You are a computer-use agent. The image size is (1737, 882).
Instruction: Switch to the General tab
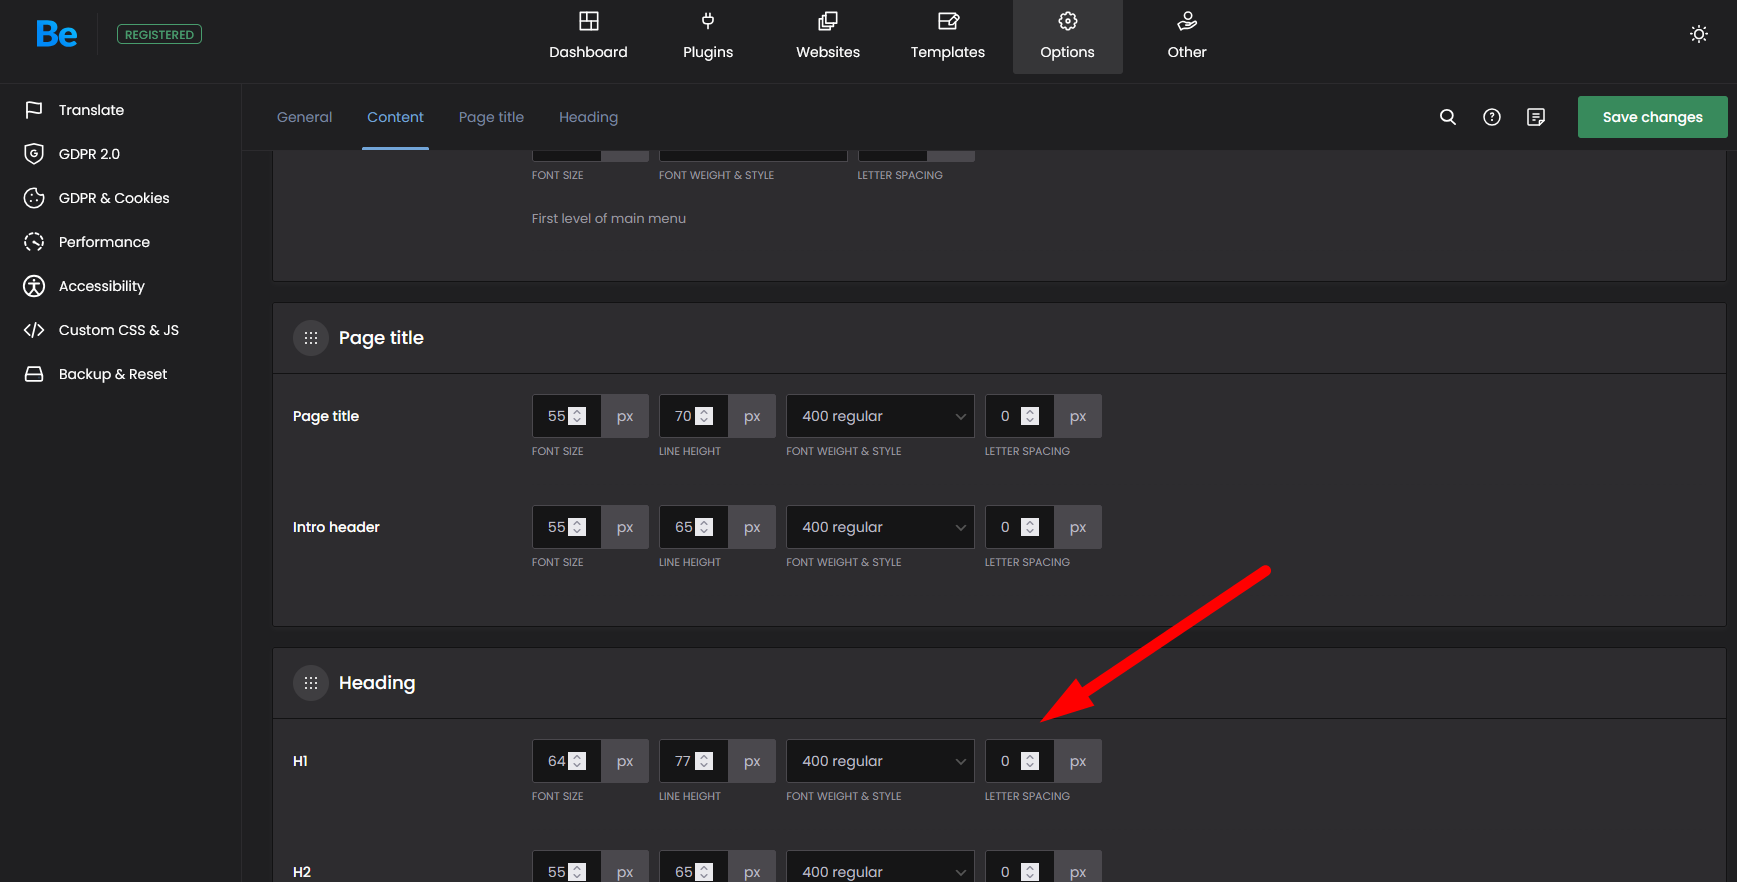[x=304, y=117]
